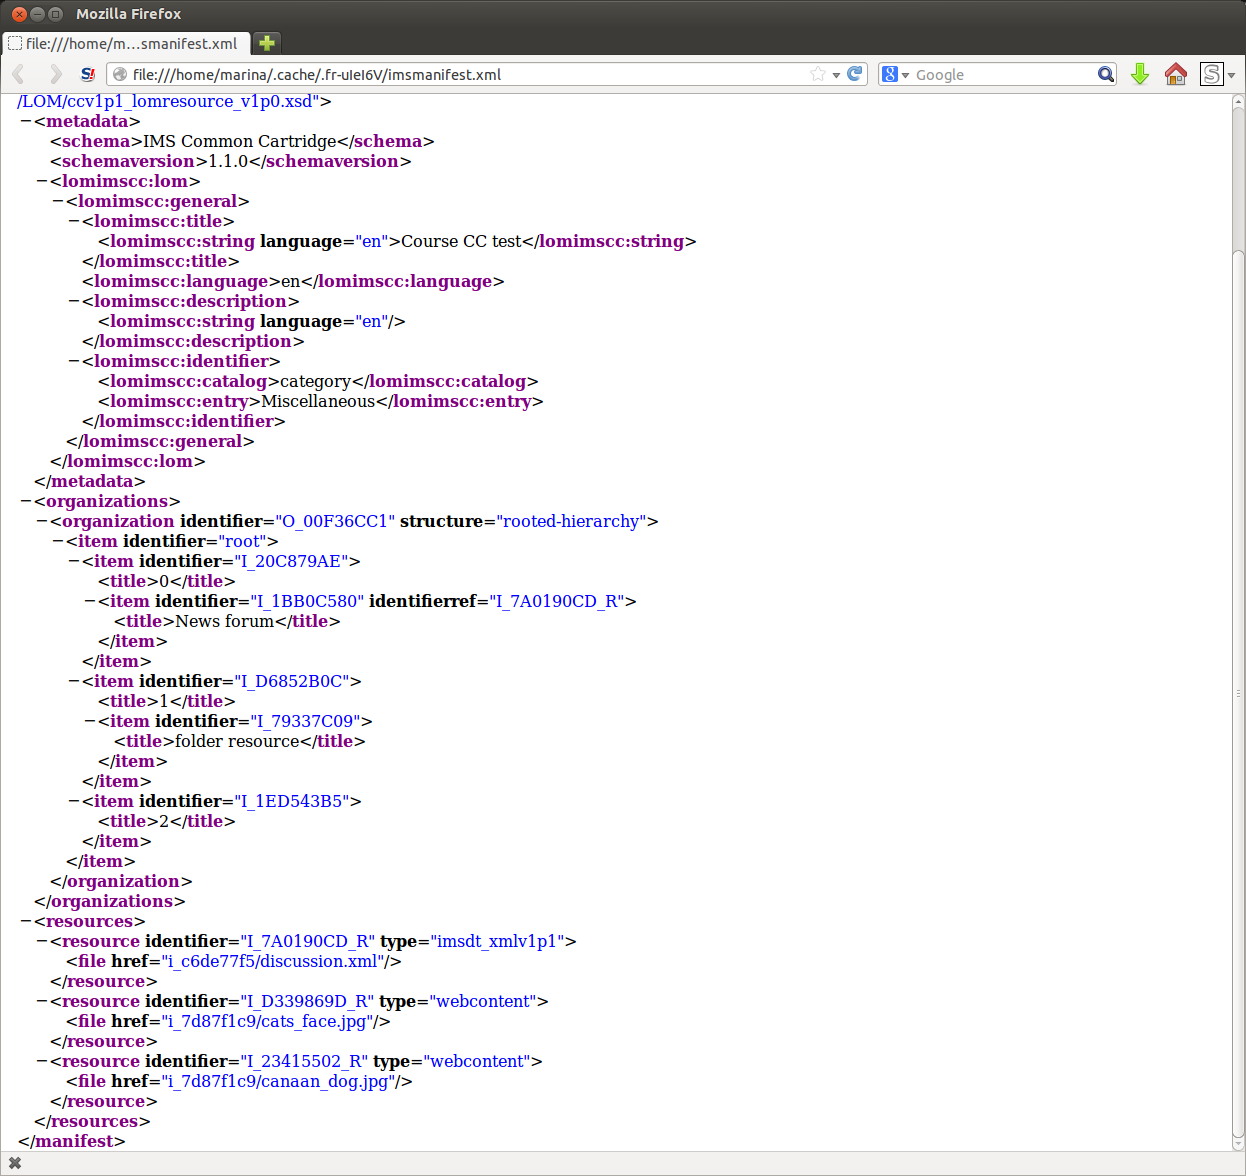
Task: Reload the page with refresh icon
Action: [x=855, y=74]
